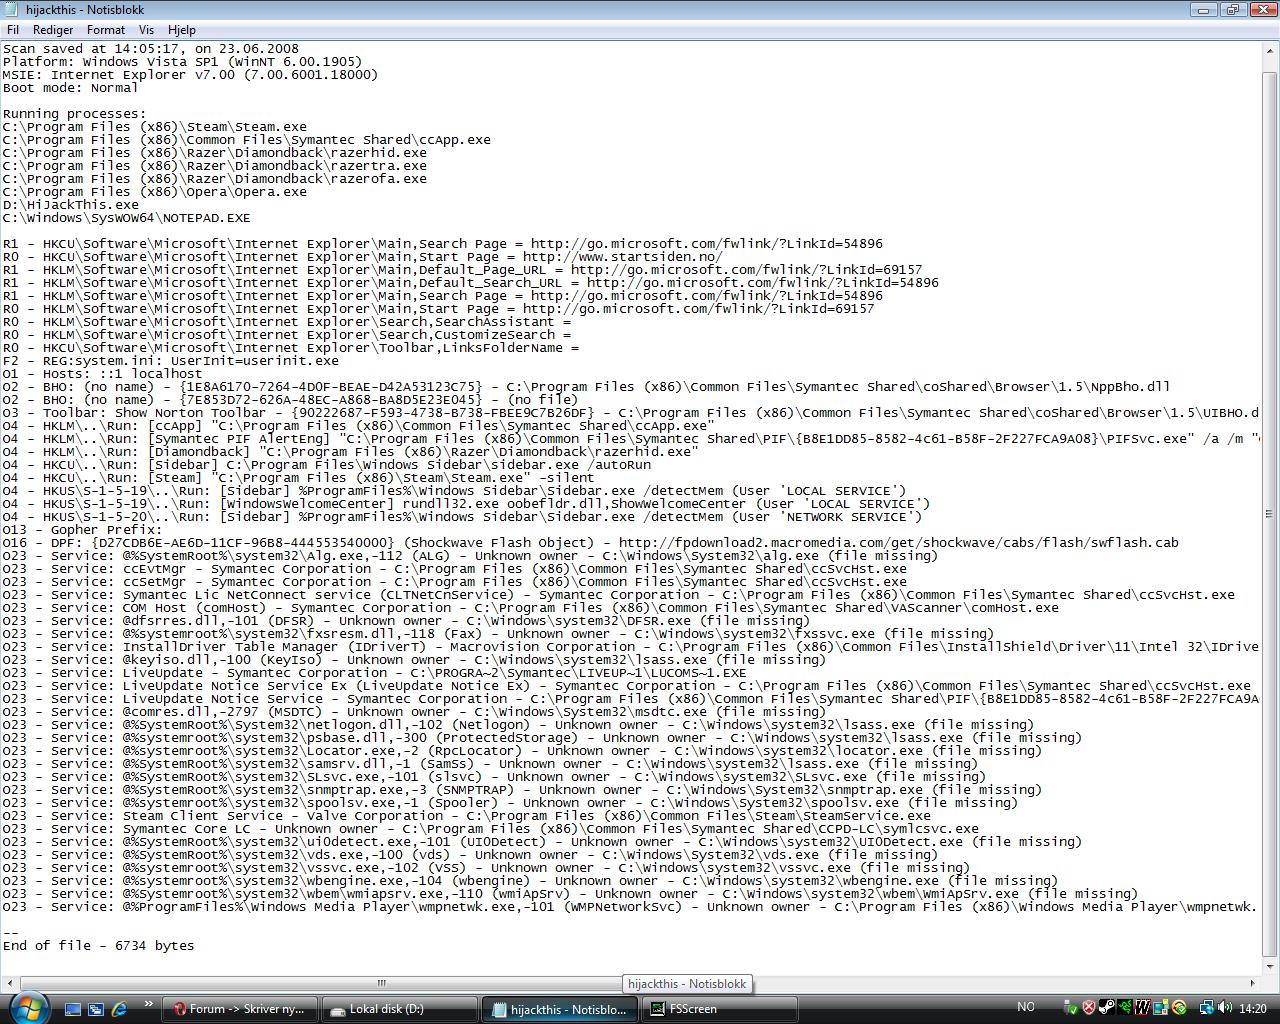The height and width of the screenshot is (1024, 1280).
Task: Click the 'O13 - Gopher Prefix:' line
Action: tap(82, 529)
